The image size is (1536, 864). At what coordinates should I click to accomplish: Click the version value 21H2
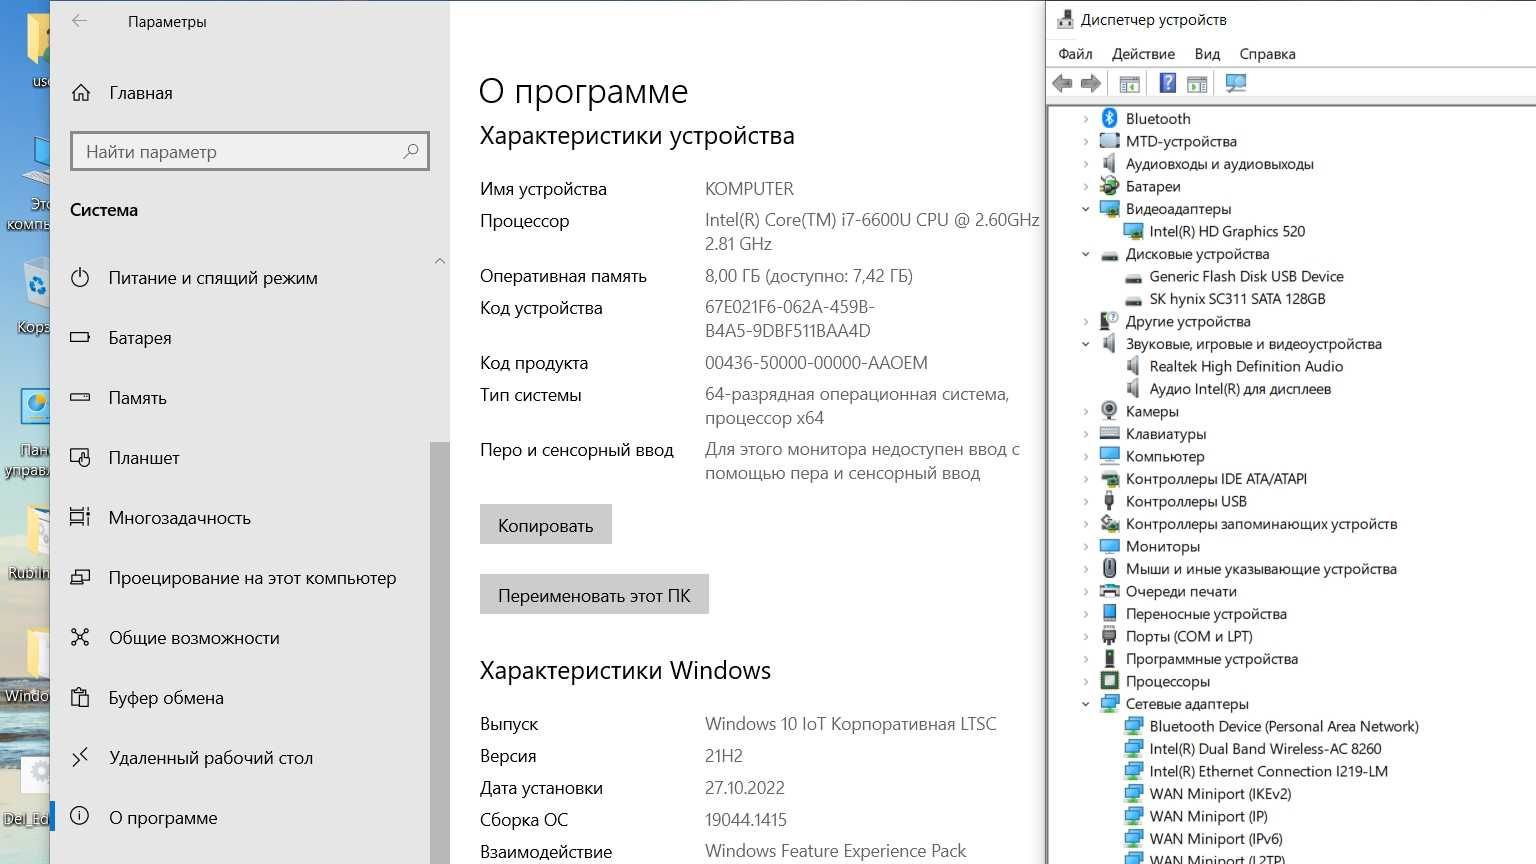pos(724,756)
